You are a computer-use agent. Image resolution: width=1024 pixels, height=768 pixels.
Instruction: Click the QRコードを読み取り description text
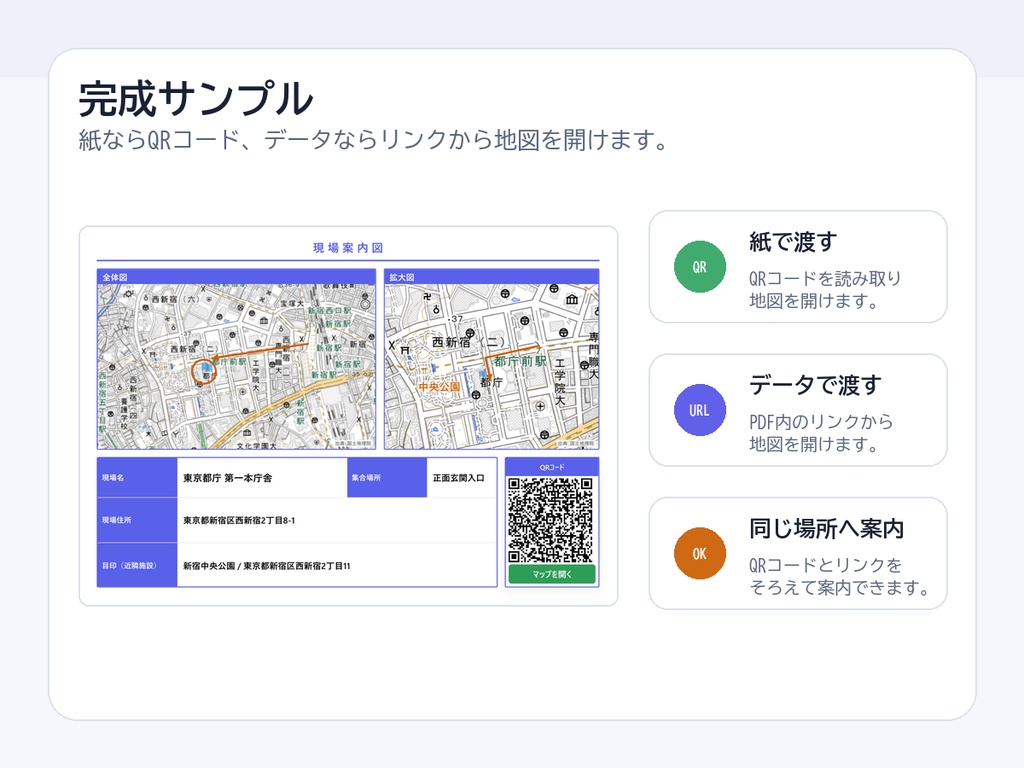tap(825, 278)
